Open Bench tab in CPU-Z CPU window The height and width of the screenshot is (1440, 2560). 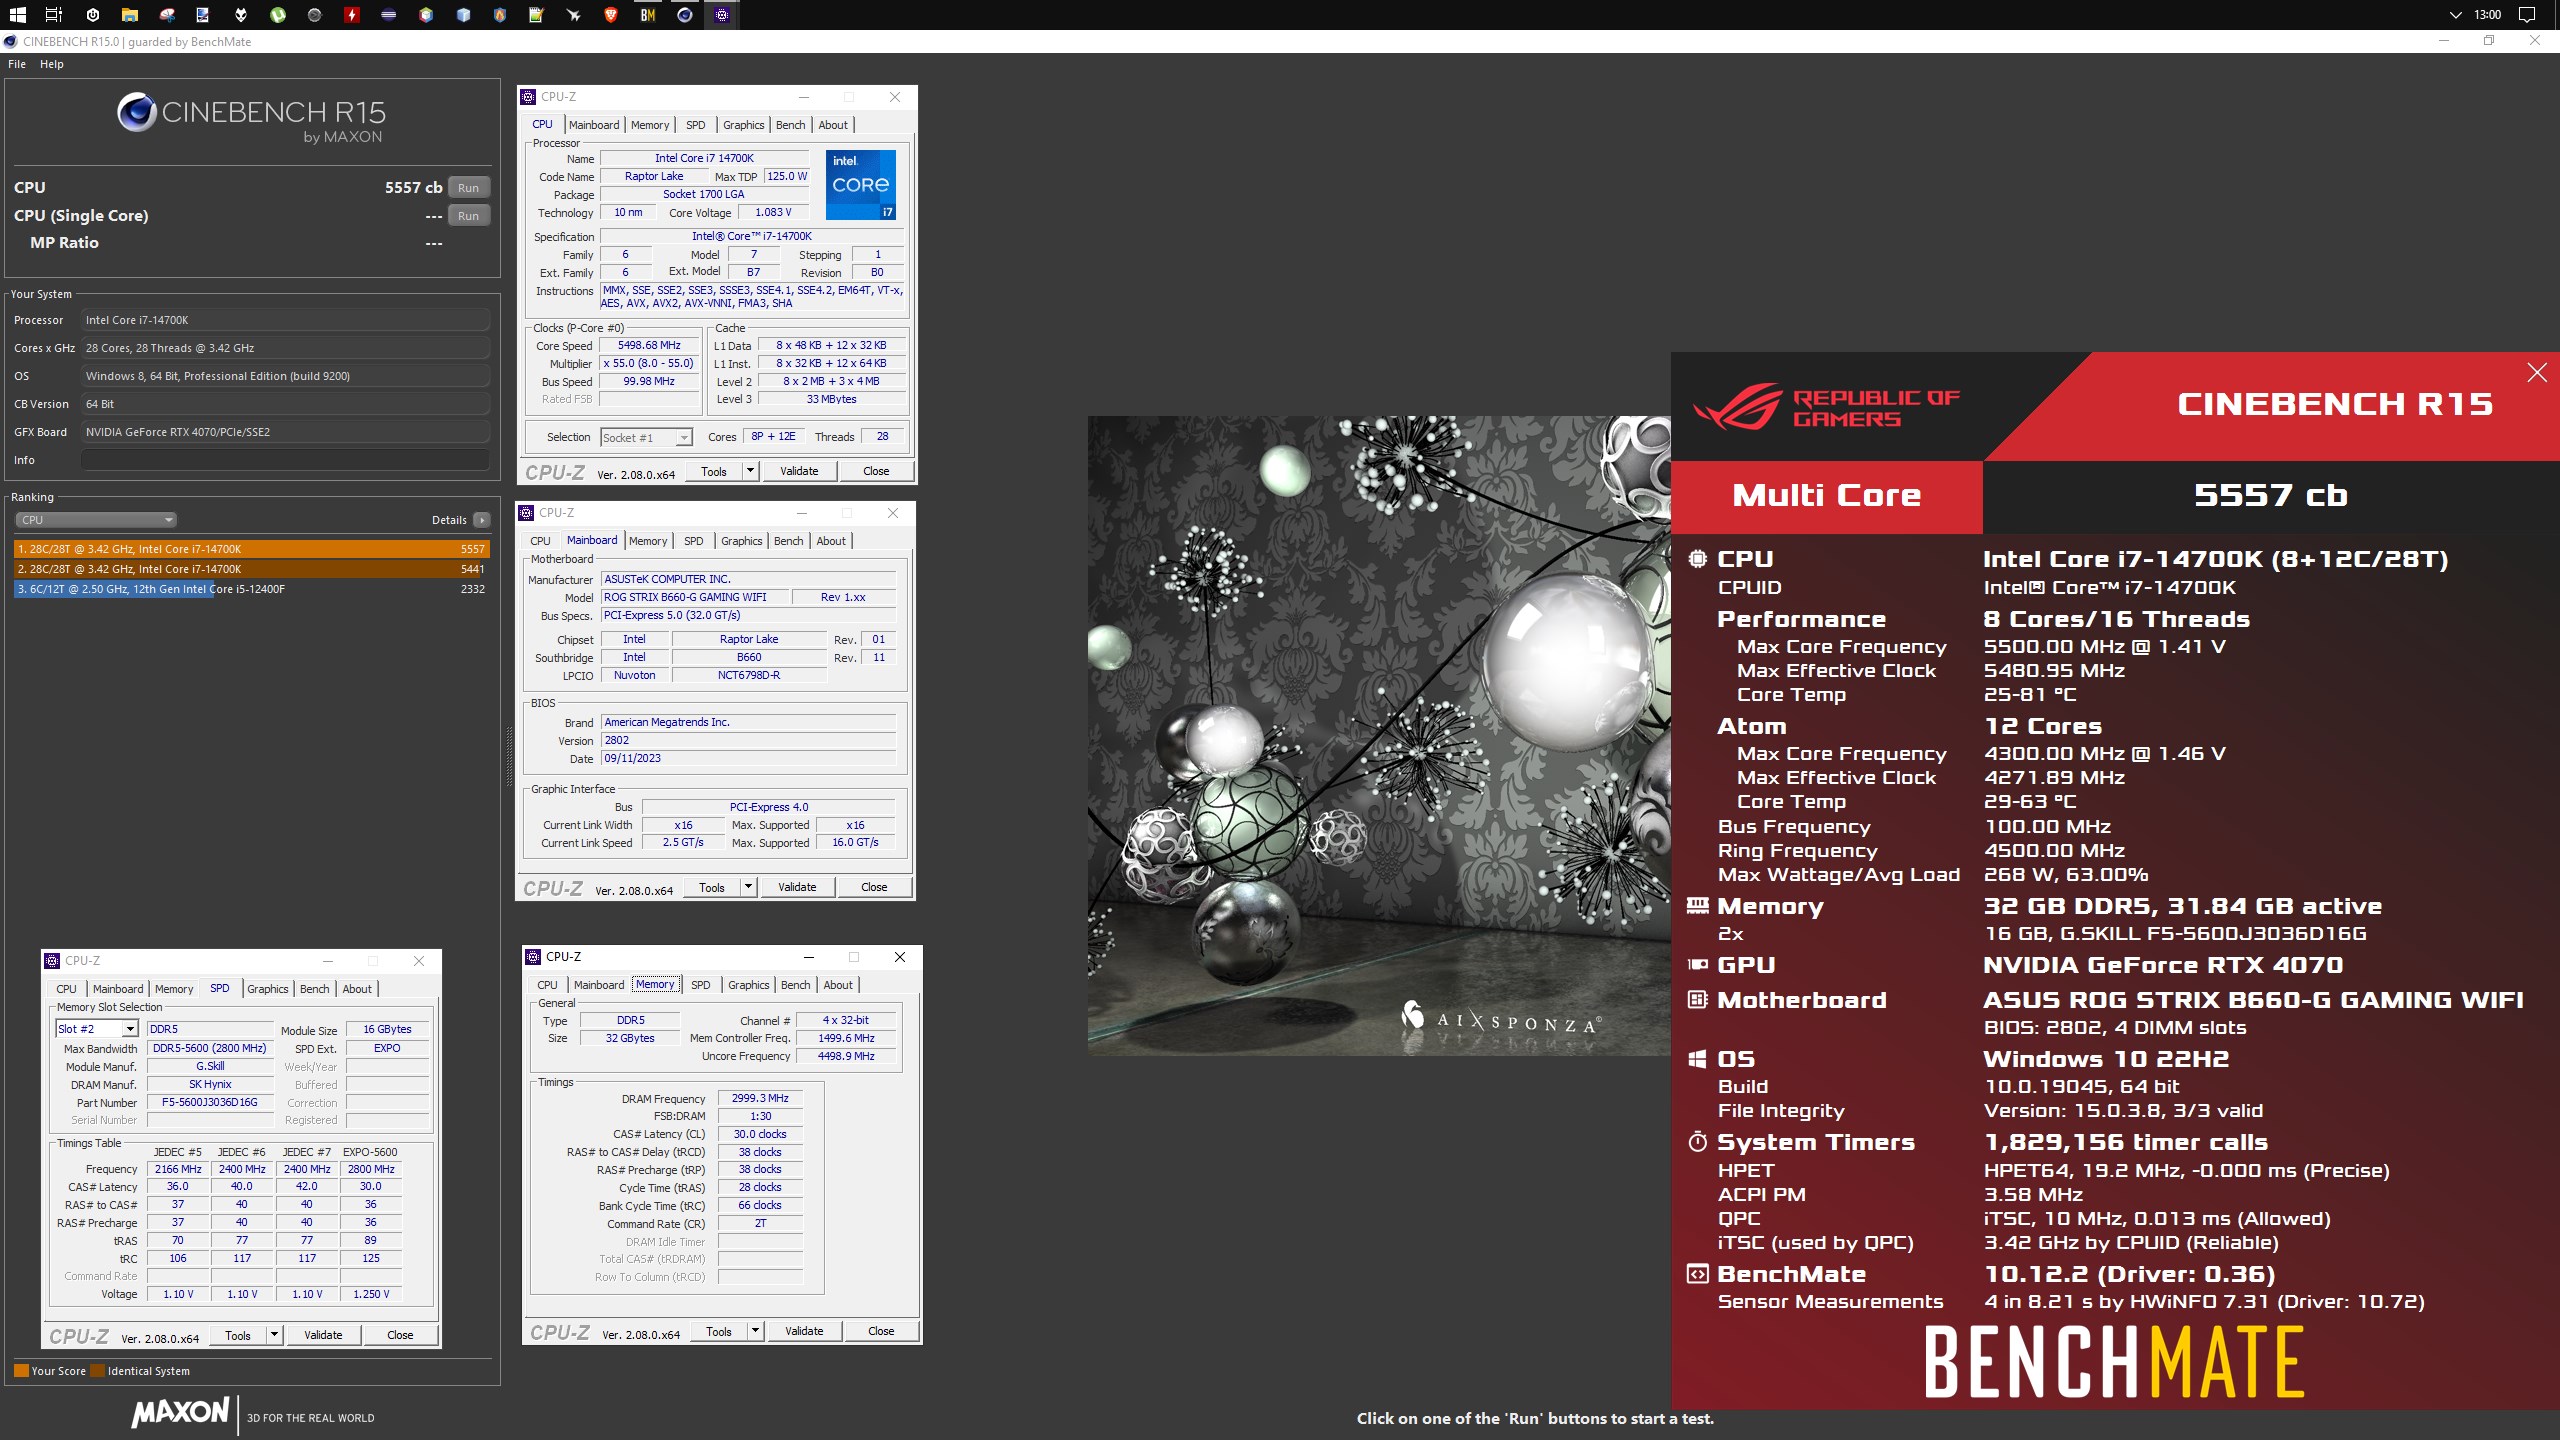point(790,125)
